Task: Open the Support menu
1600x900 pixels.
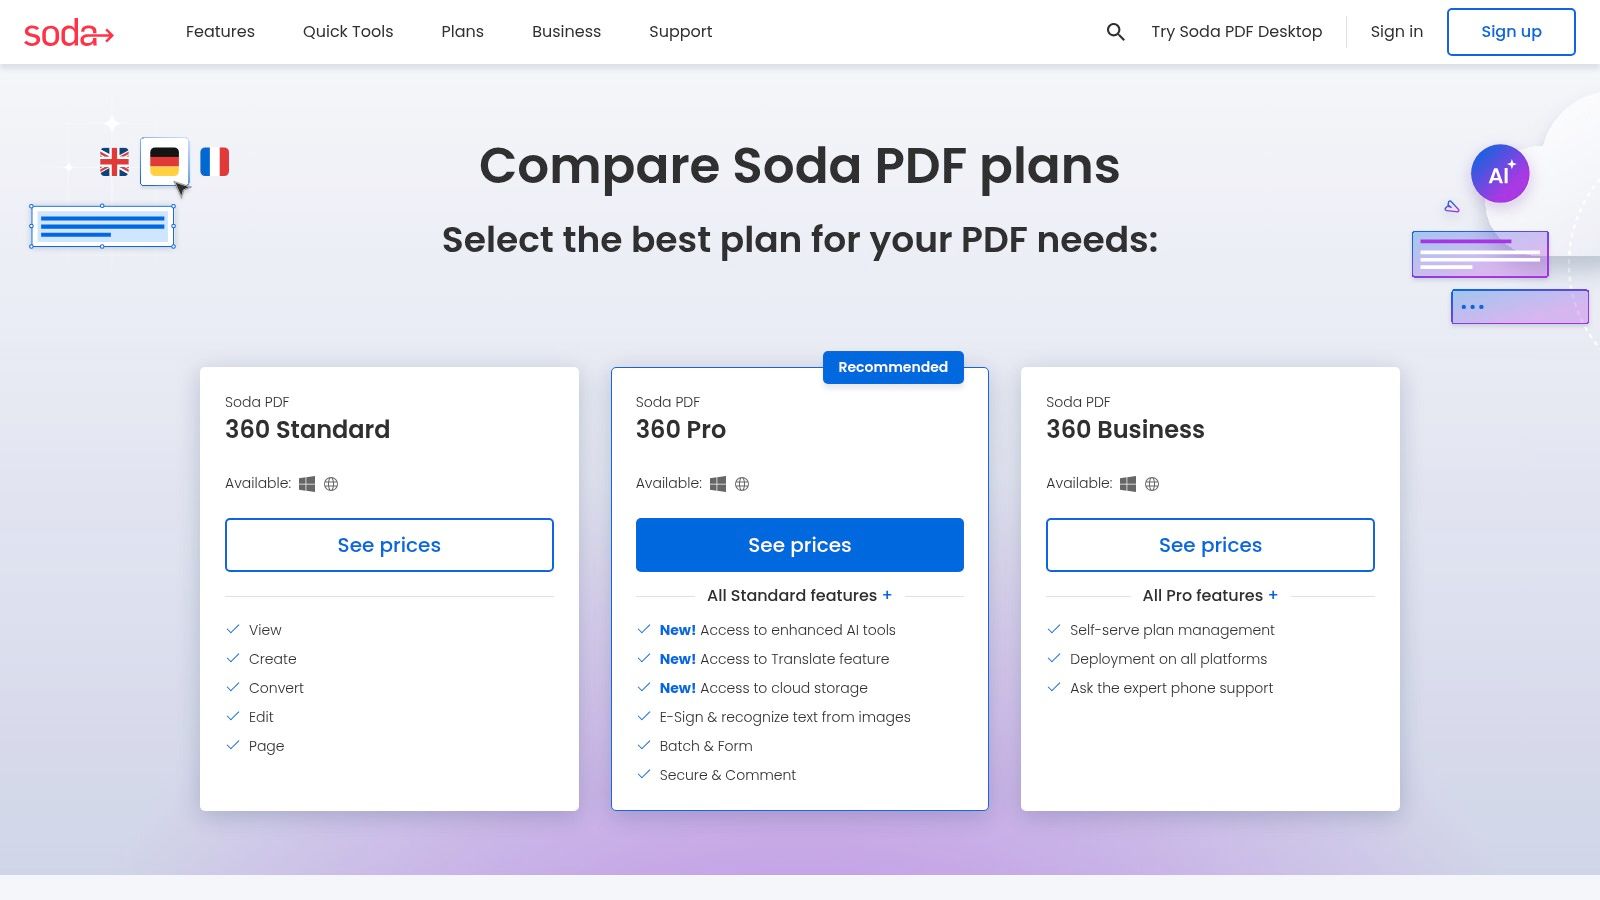Action: click(x=680, y=31)
